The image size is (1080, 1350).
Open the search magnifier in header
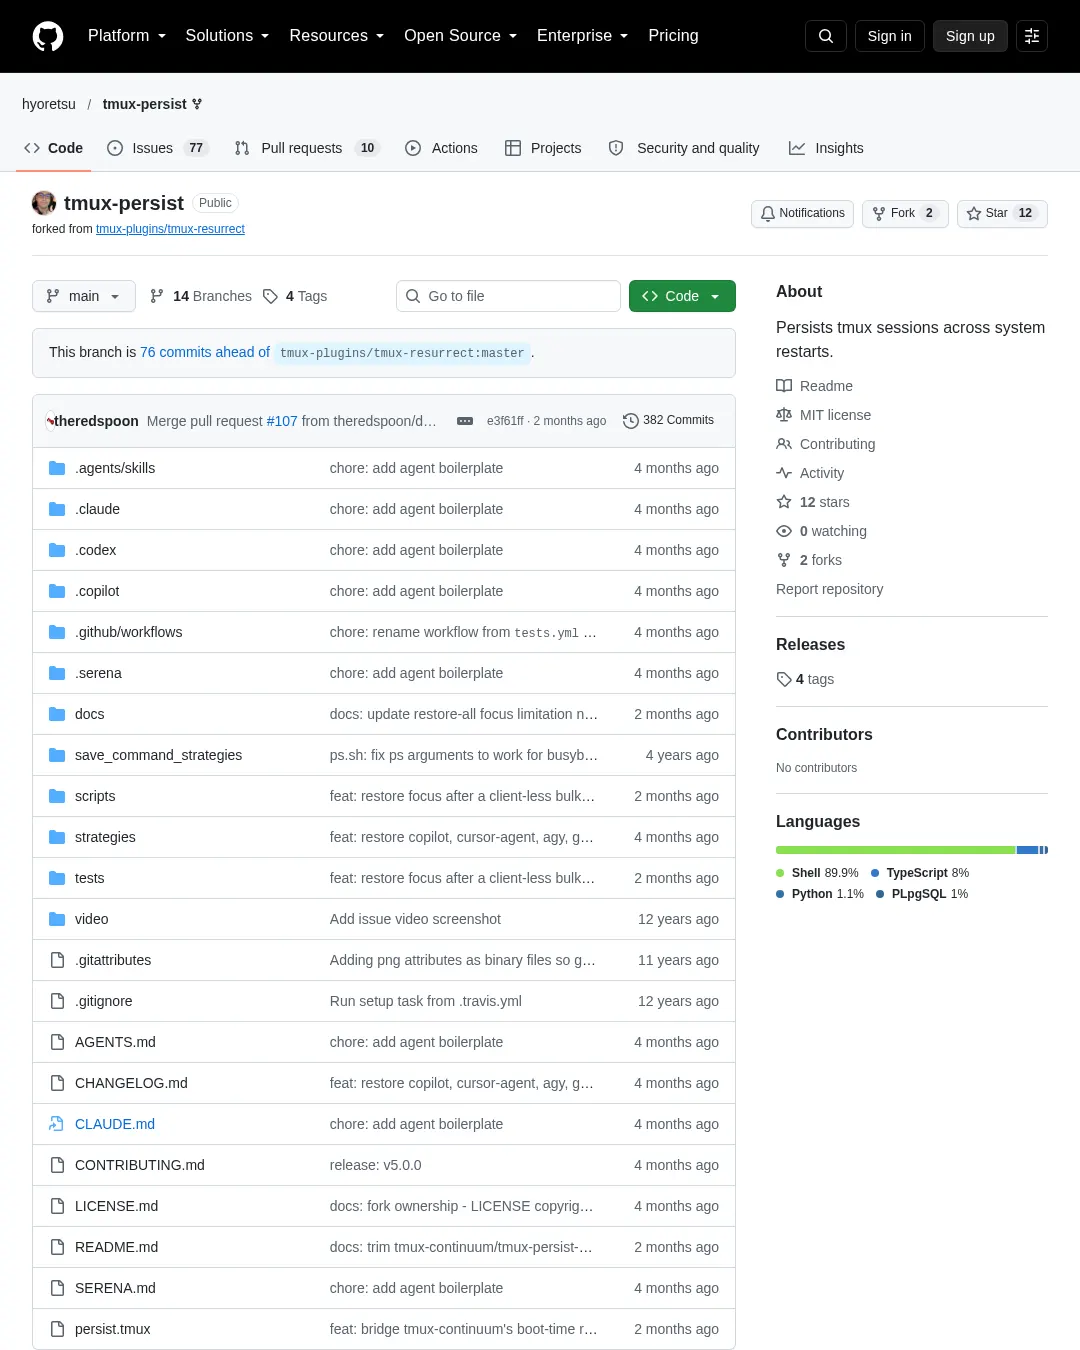click(x=826, y=36)
